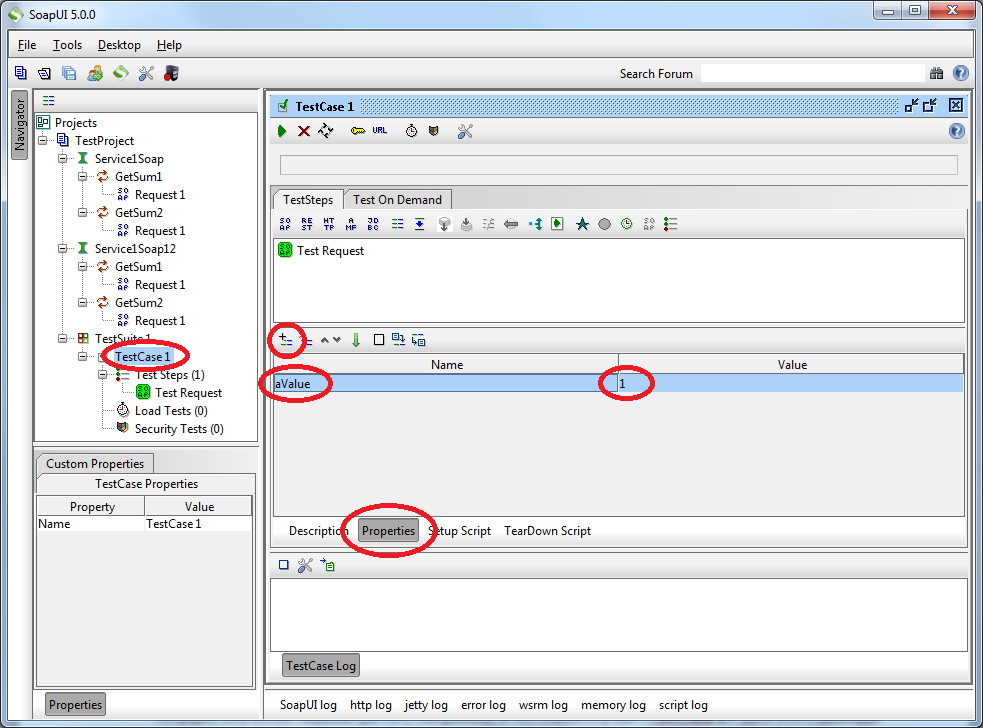Collapse TestSuite 1 tree node

point(63,338)
